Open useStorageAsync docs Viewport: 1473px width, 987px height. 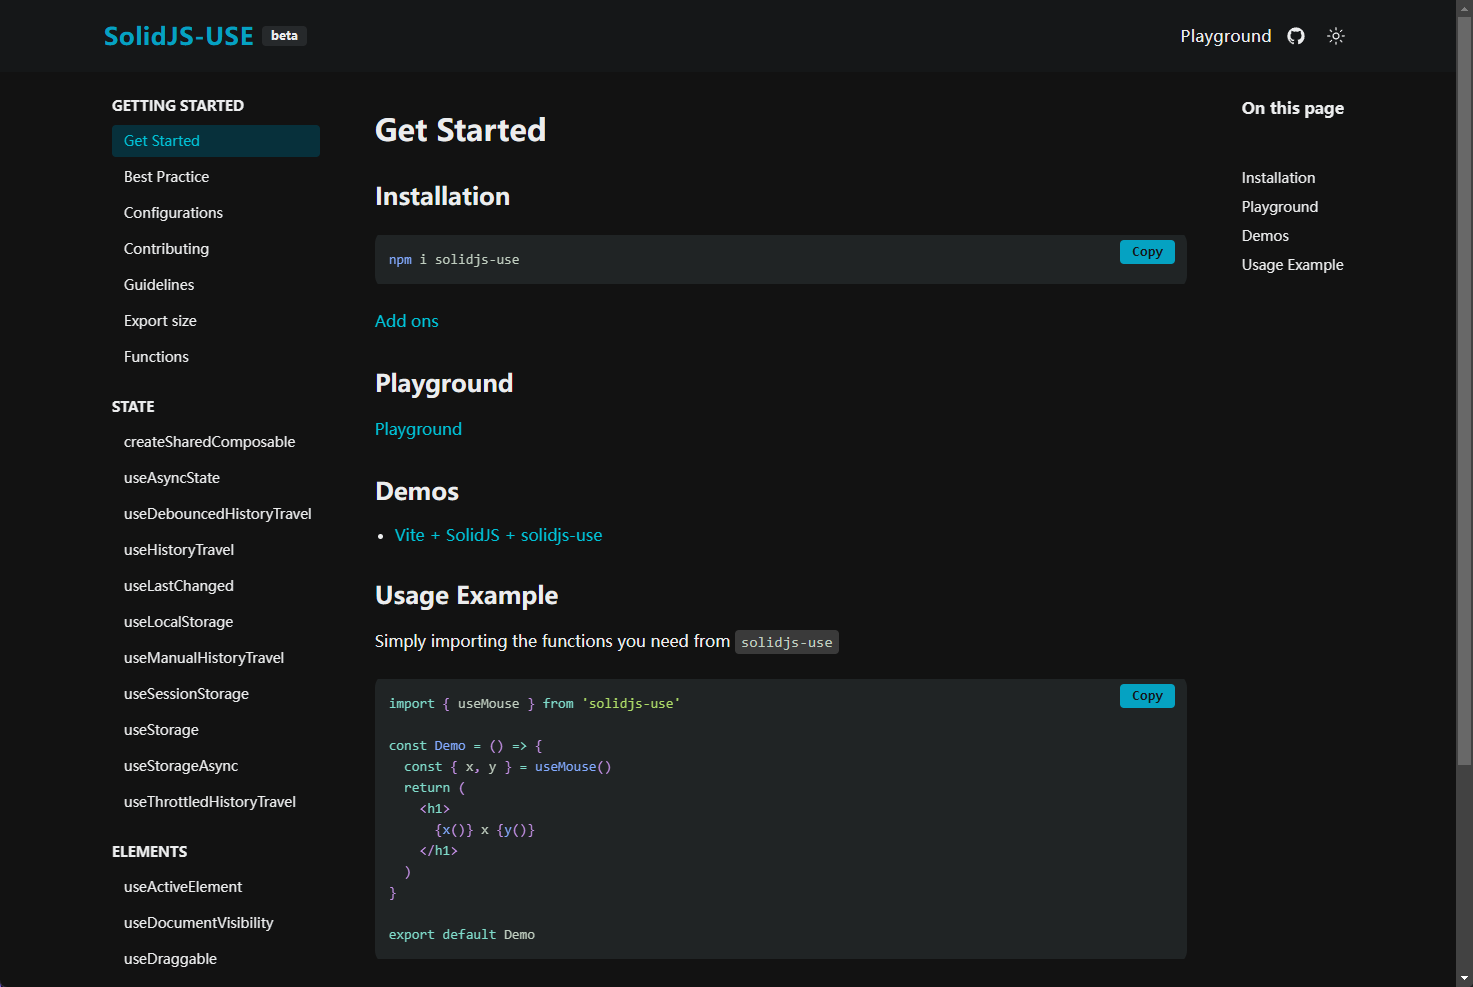[x=216, y=766]
